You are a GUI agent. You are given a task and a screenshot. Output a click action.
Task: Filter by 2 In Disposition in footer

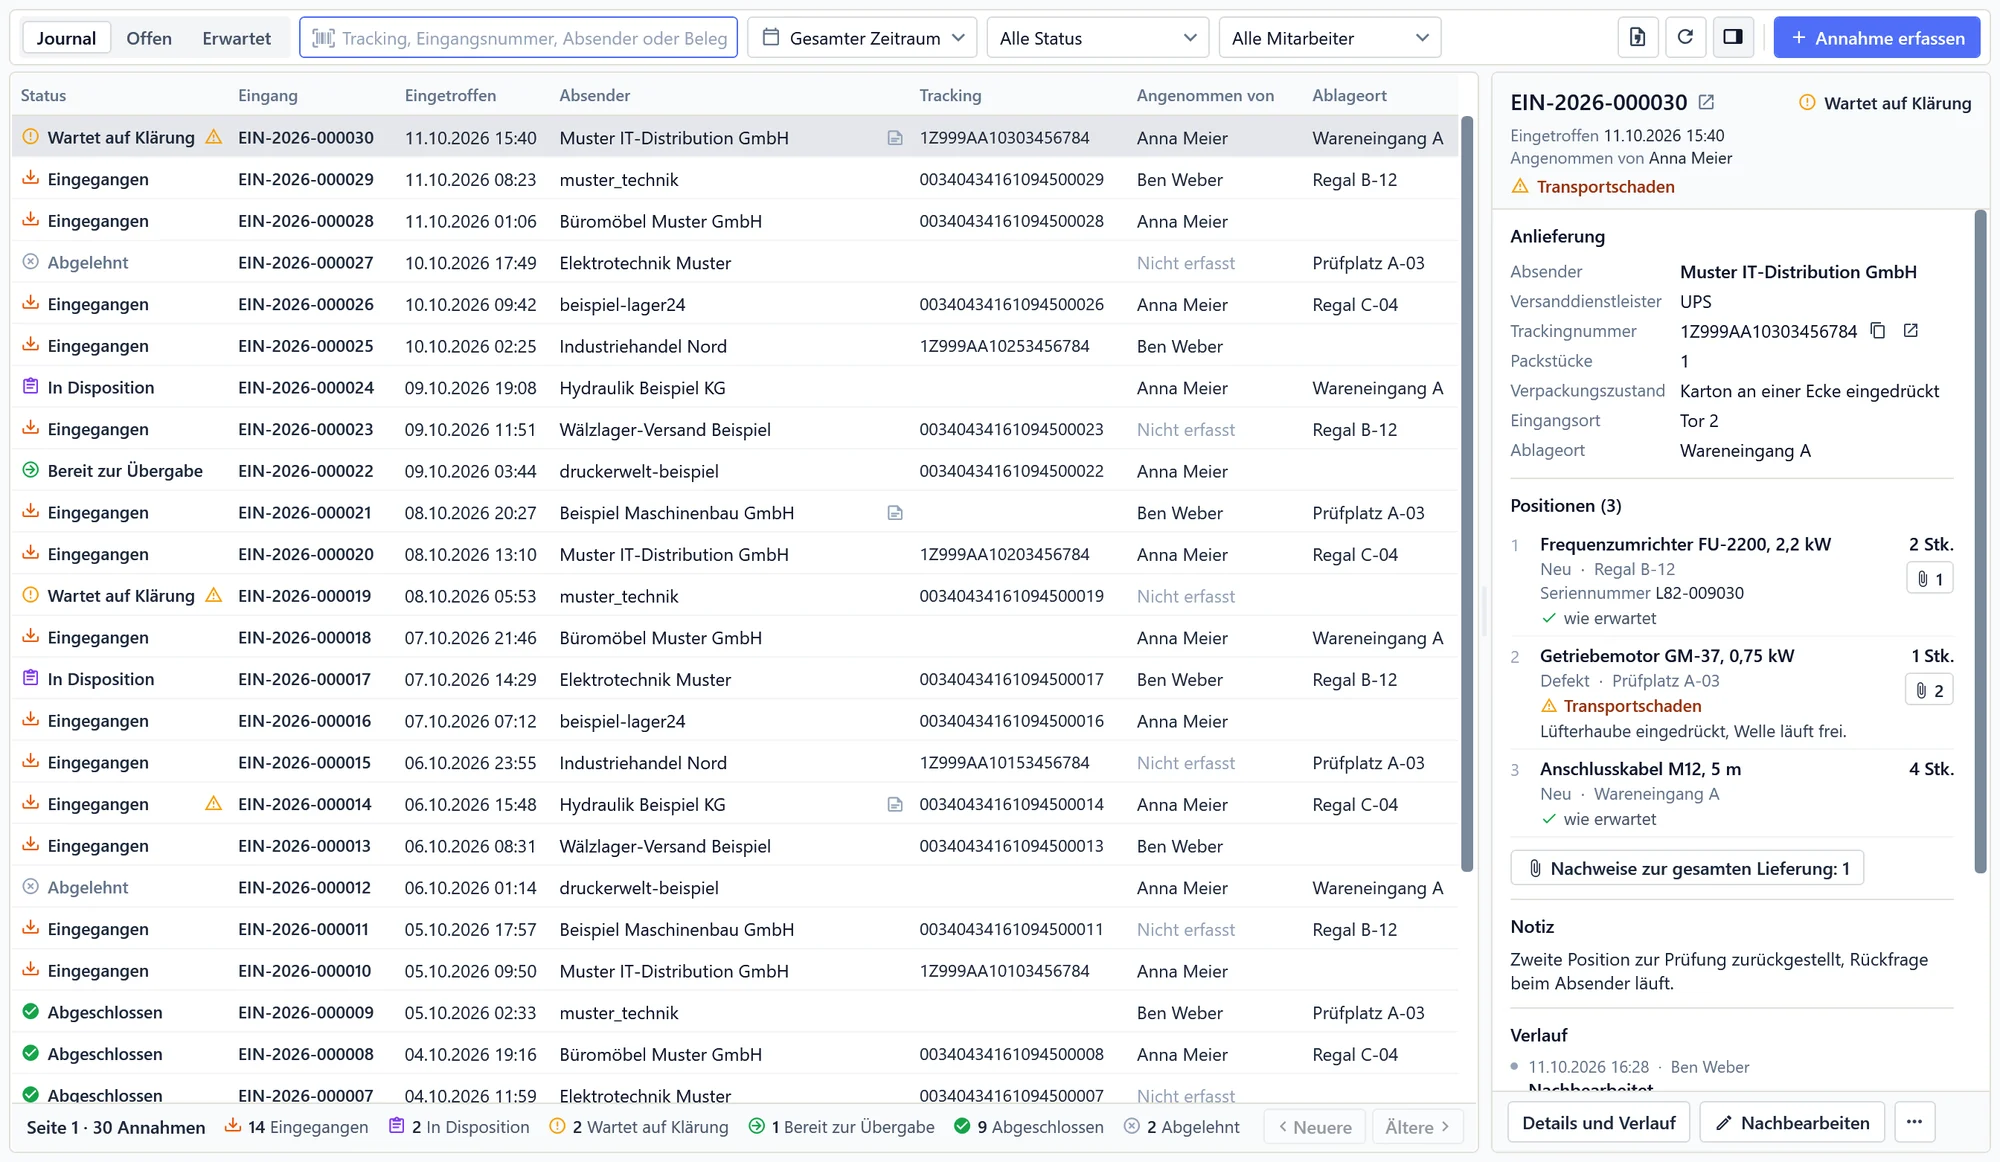[459, 1127]
